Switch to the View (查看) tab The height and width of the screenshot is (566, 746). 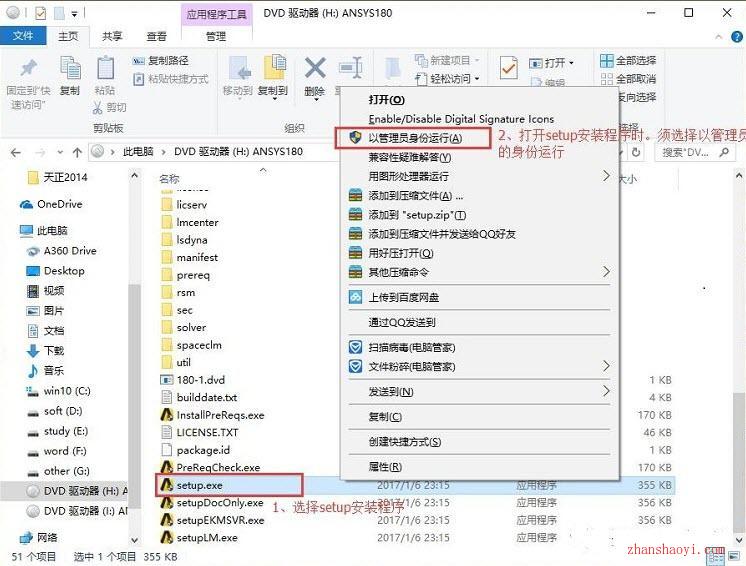pos(157,36)
